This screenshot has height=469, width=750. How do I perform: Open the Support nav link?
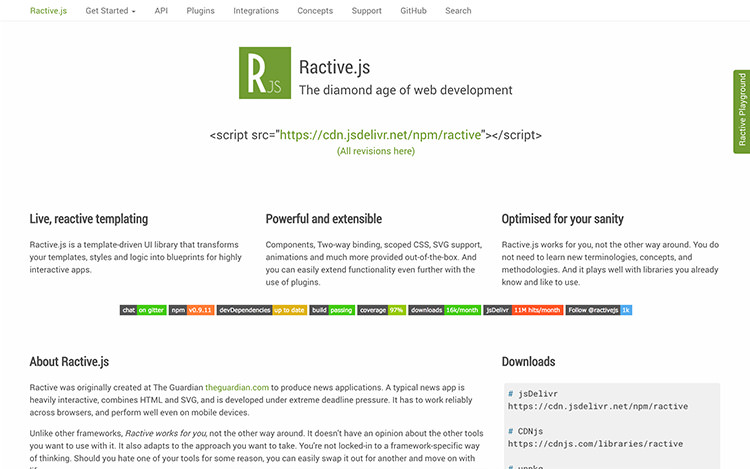[x=366, y=11]
